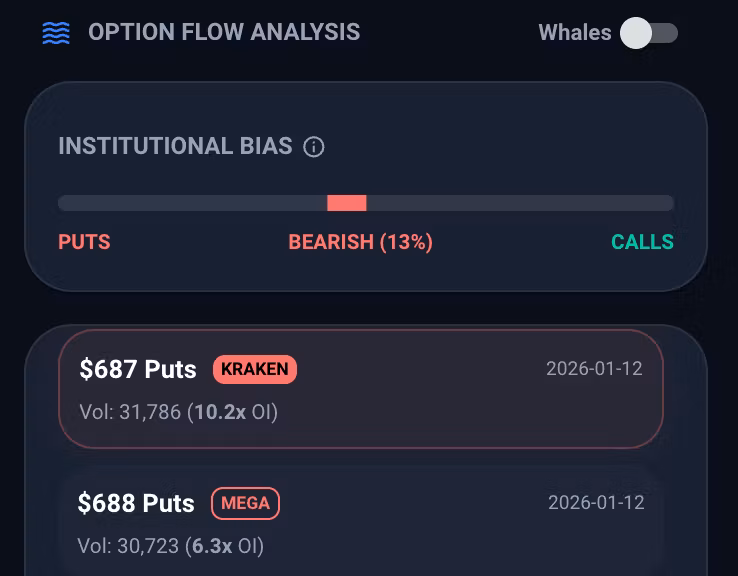Click the Whales label text
This screenshot has width=738, height=576.
tap(574, 33)
